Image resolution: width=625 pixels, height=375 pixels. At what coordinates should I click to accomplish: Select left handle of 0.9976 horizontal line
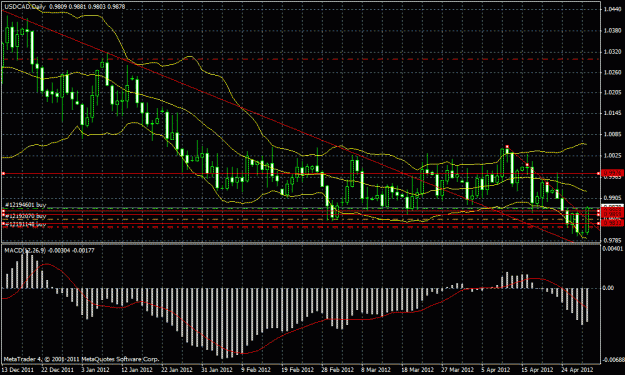pyautogui.click(x=3, y=174)
